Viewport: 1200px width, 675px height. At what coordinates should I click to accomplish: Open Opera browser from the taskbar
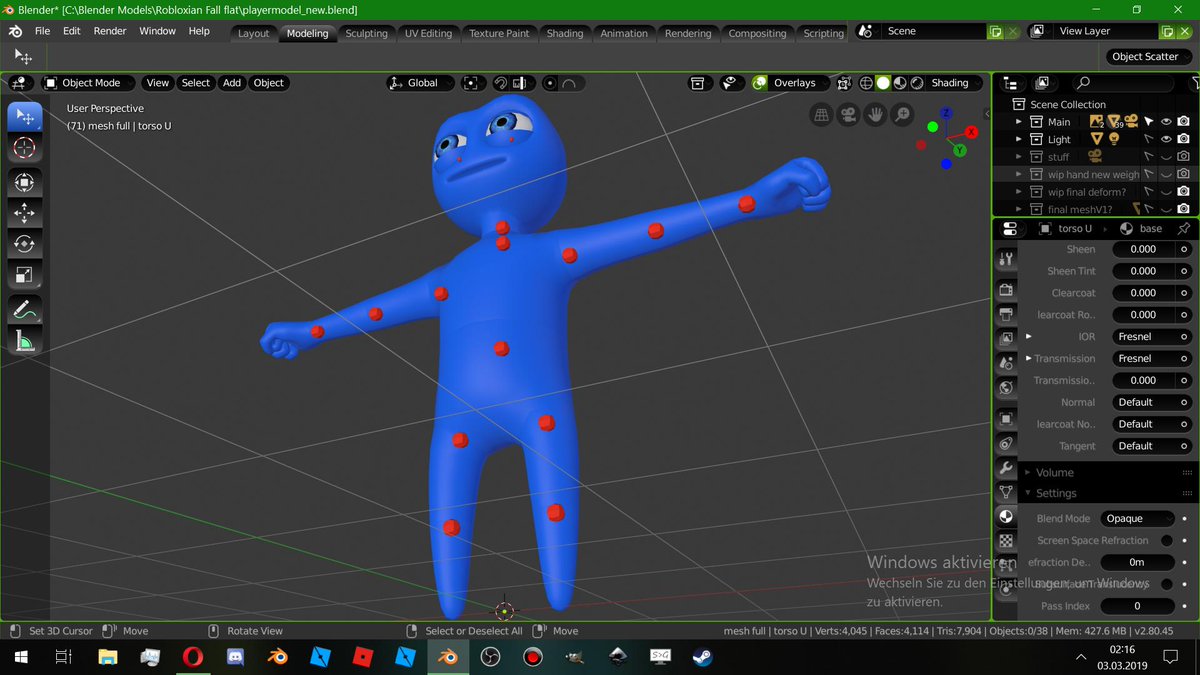coord(192,656)
